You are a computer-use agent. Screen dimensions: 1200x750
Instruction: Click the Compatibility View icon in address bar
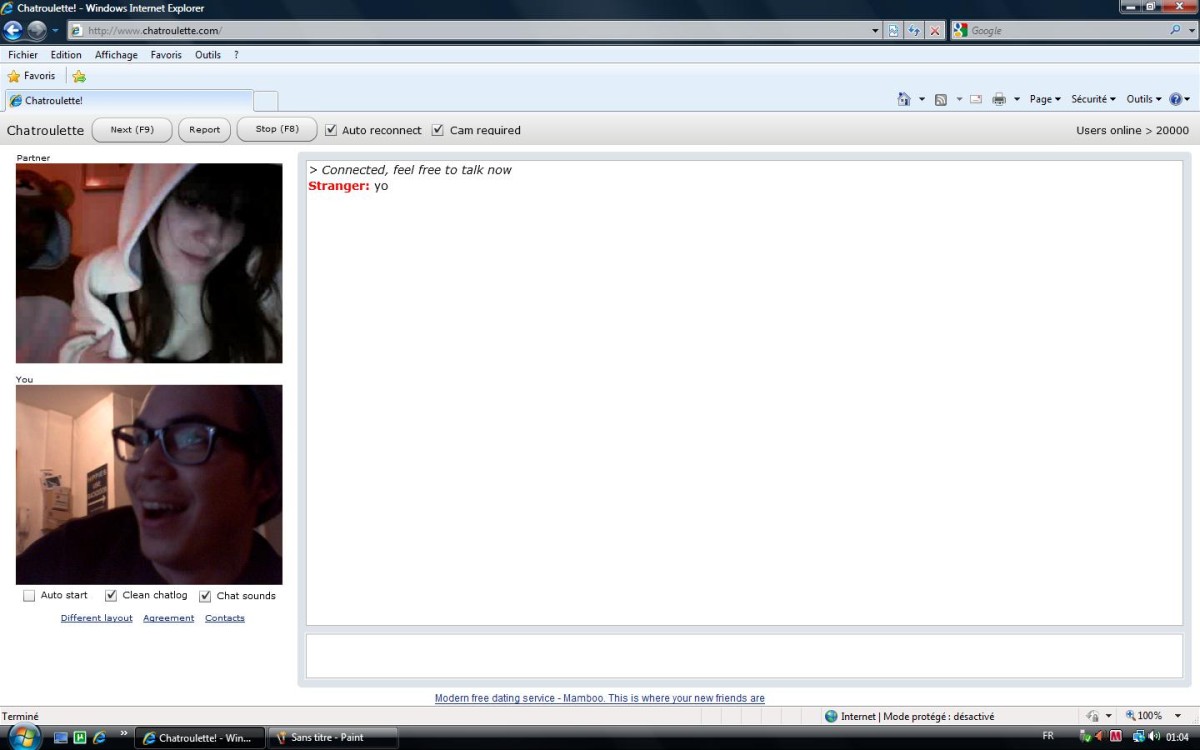(x=894, y=31)
